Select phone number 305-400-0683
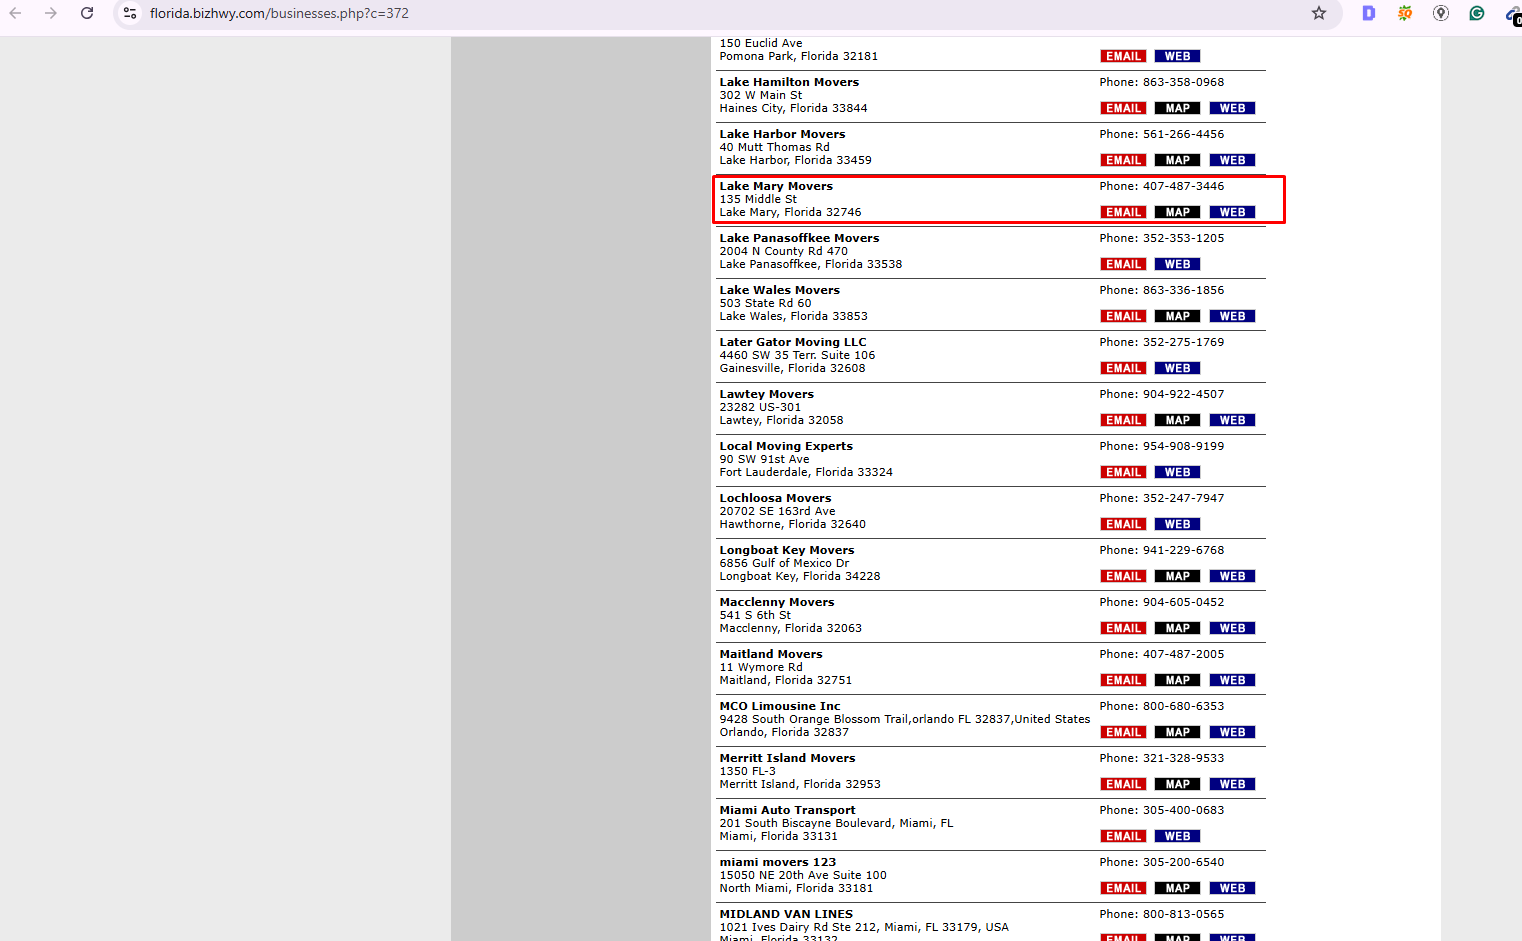This screenshot has width=1522, height=941. (x=1183, y=810)
